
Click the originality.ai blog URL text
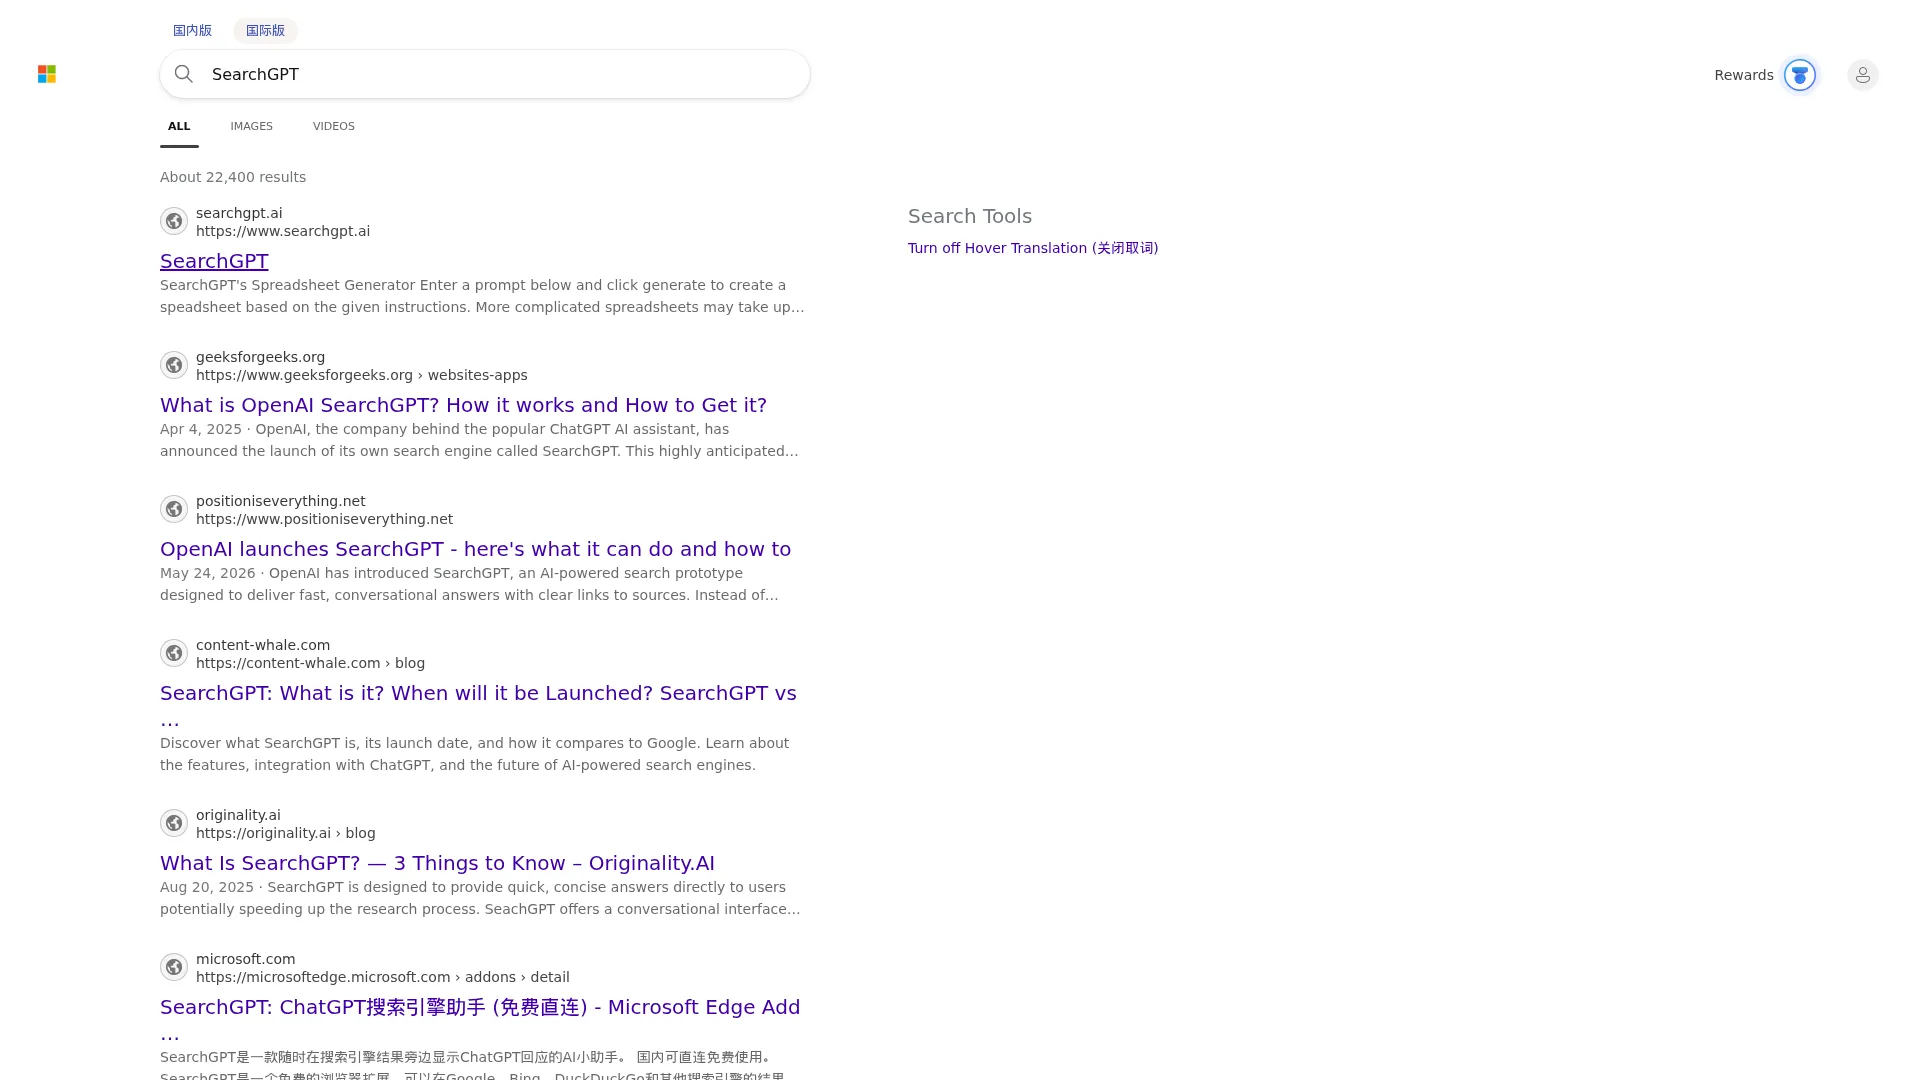[286, 833]
